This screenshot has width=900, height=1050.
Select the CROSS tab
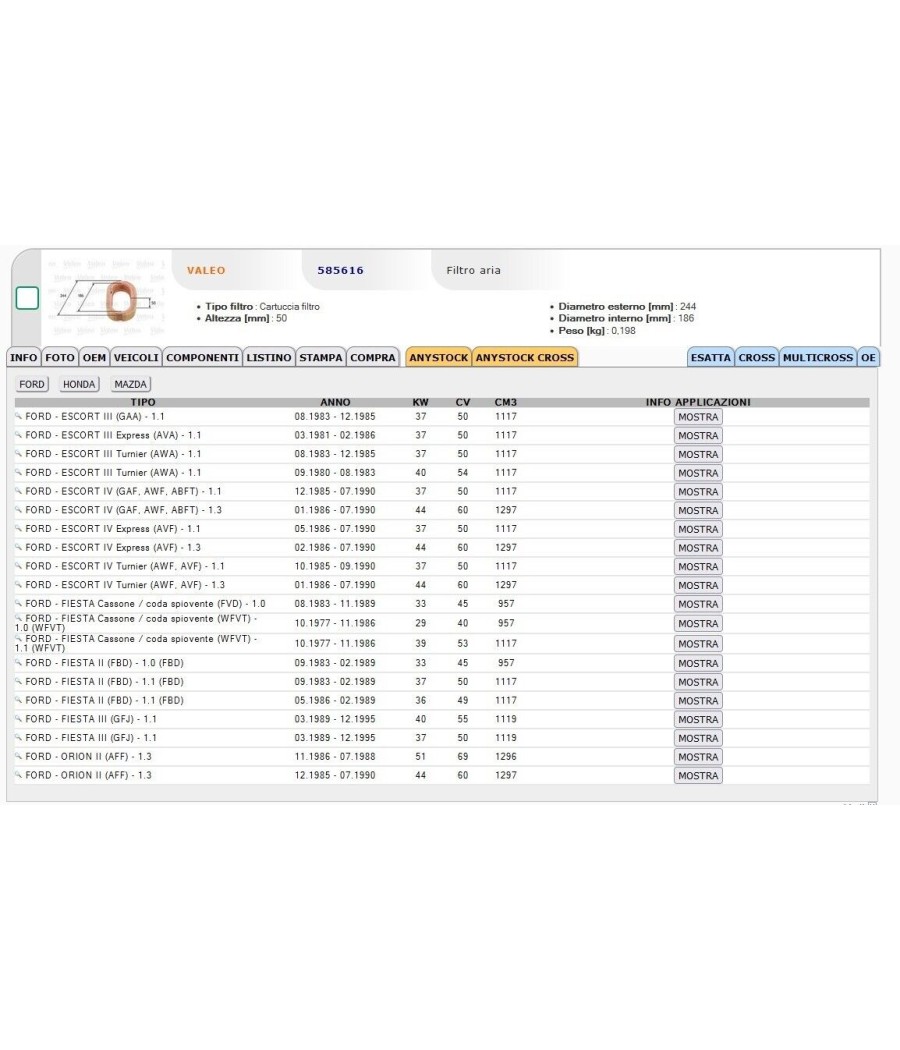757,358
